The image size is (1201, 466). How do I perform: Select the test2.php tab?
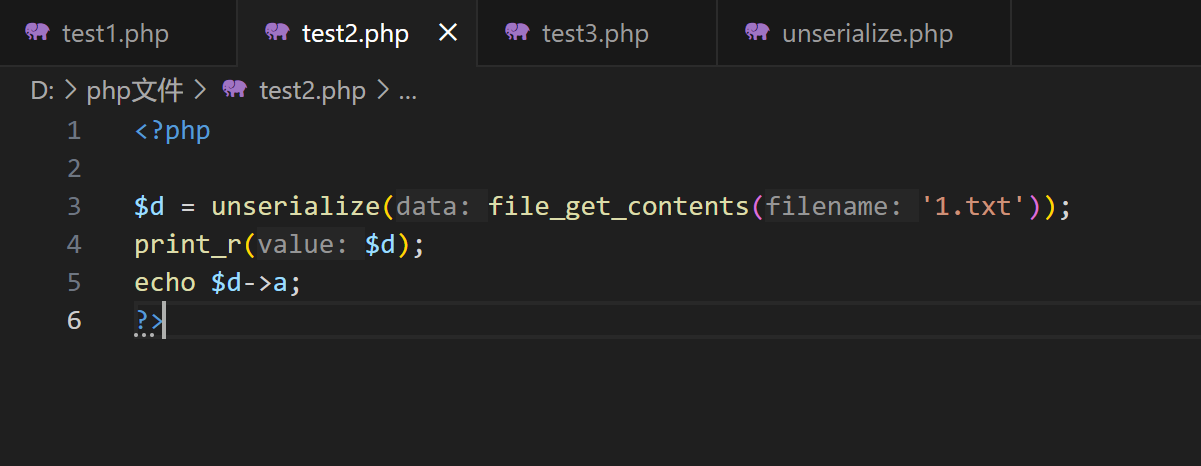(357, 33)
